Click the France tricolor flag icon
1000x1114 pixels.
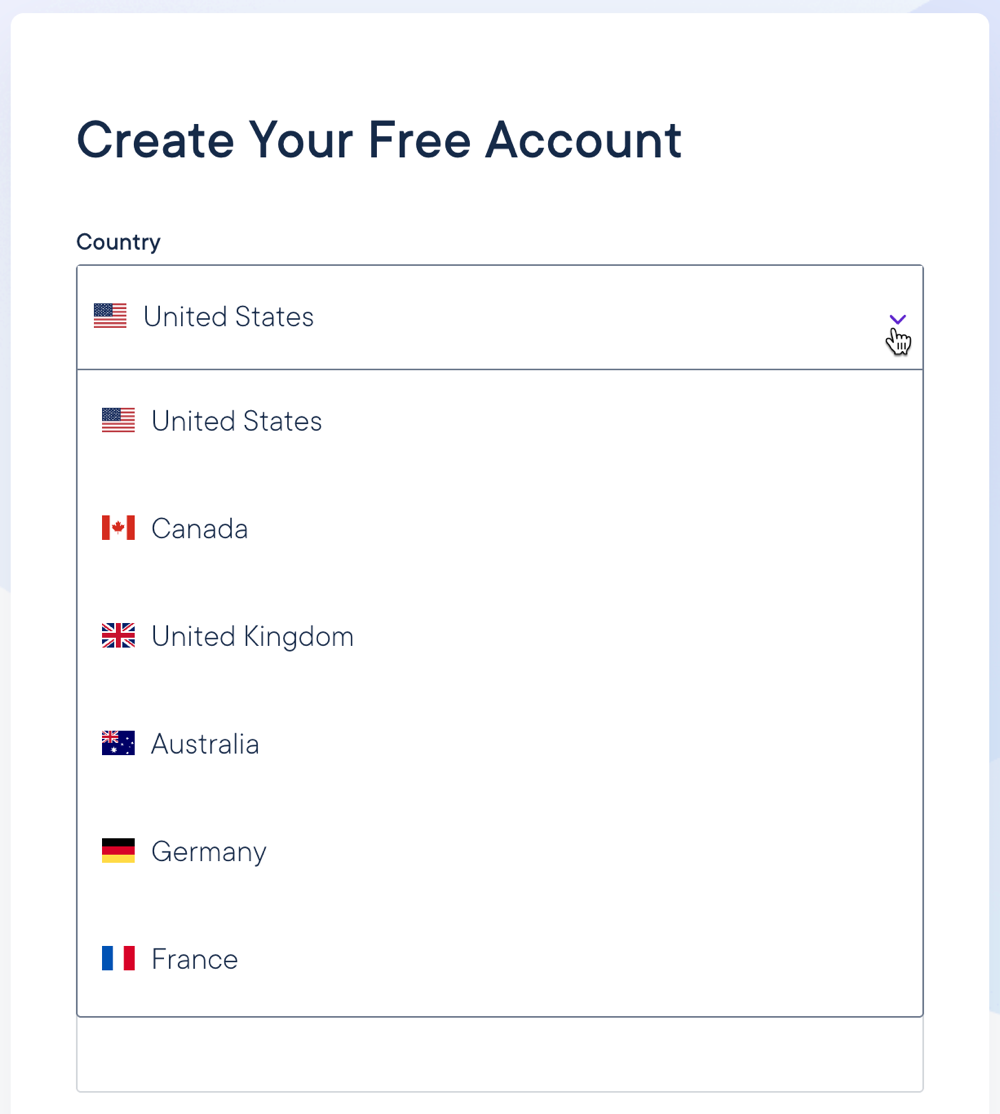coord(118,959)
